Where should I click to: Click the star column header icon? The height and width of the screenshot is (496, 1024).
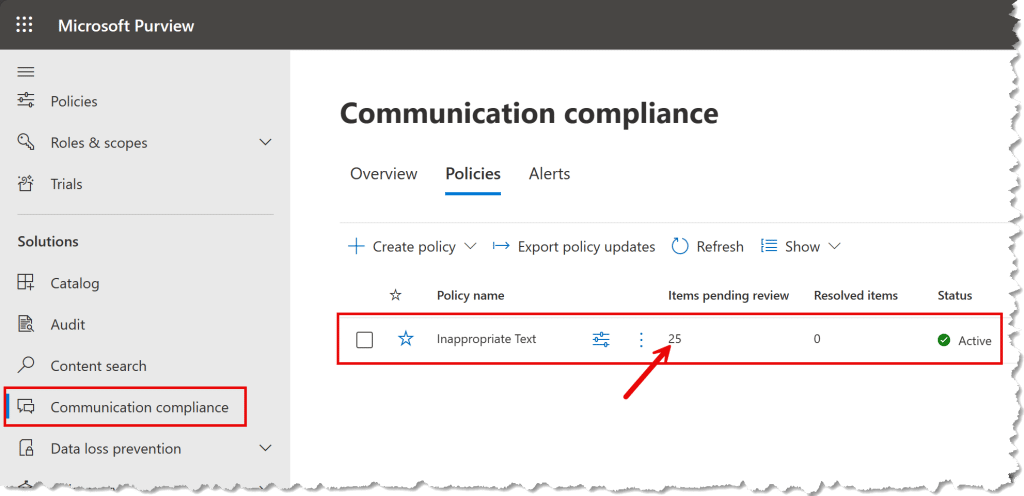(395, 296)
